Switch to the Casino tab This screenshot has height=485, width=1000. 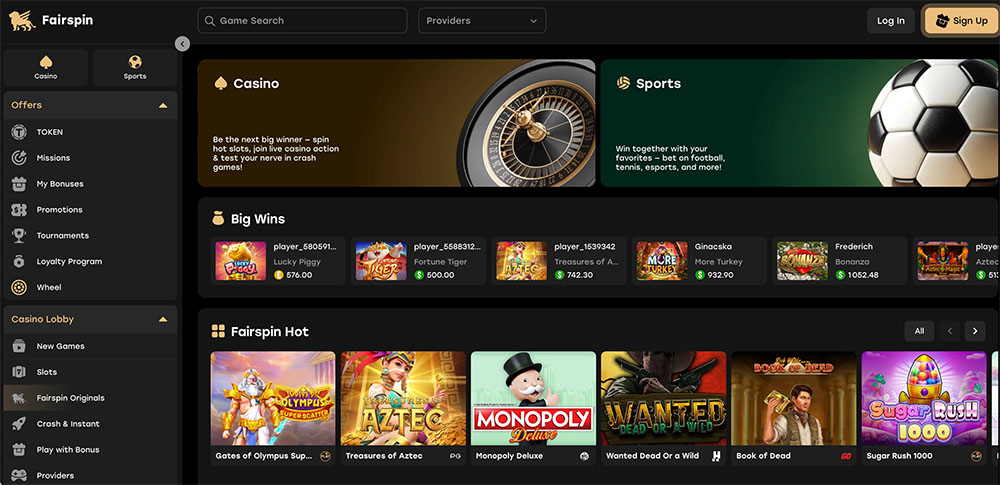[46, 67]
